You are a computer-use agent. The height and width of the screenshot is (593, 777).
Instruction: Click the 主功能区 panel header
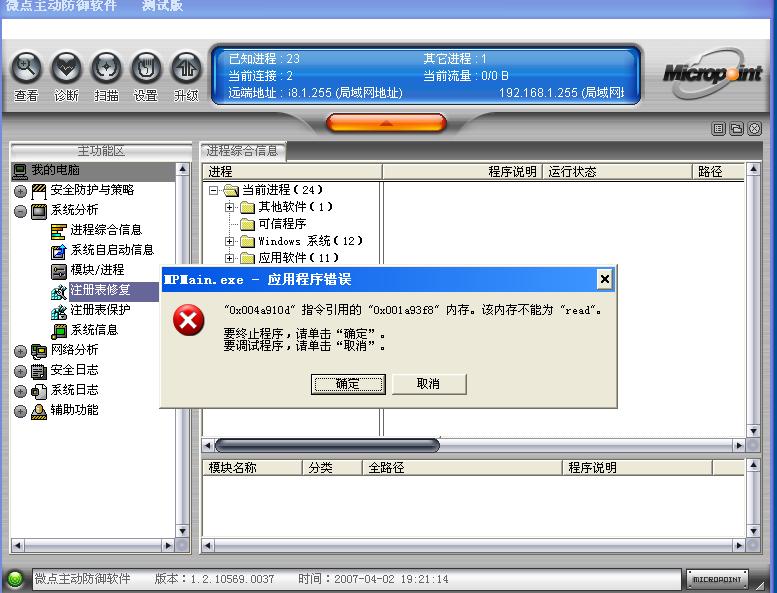point(101,151)
